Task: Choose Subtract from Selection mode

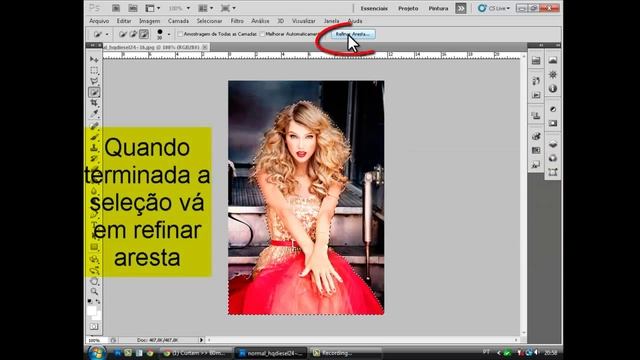Action: point(144,34)
